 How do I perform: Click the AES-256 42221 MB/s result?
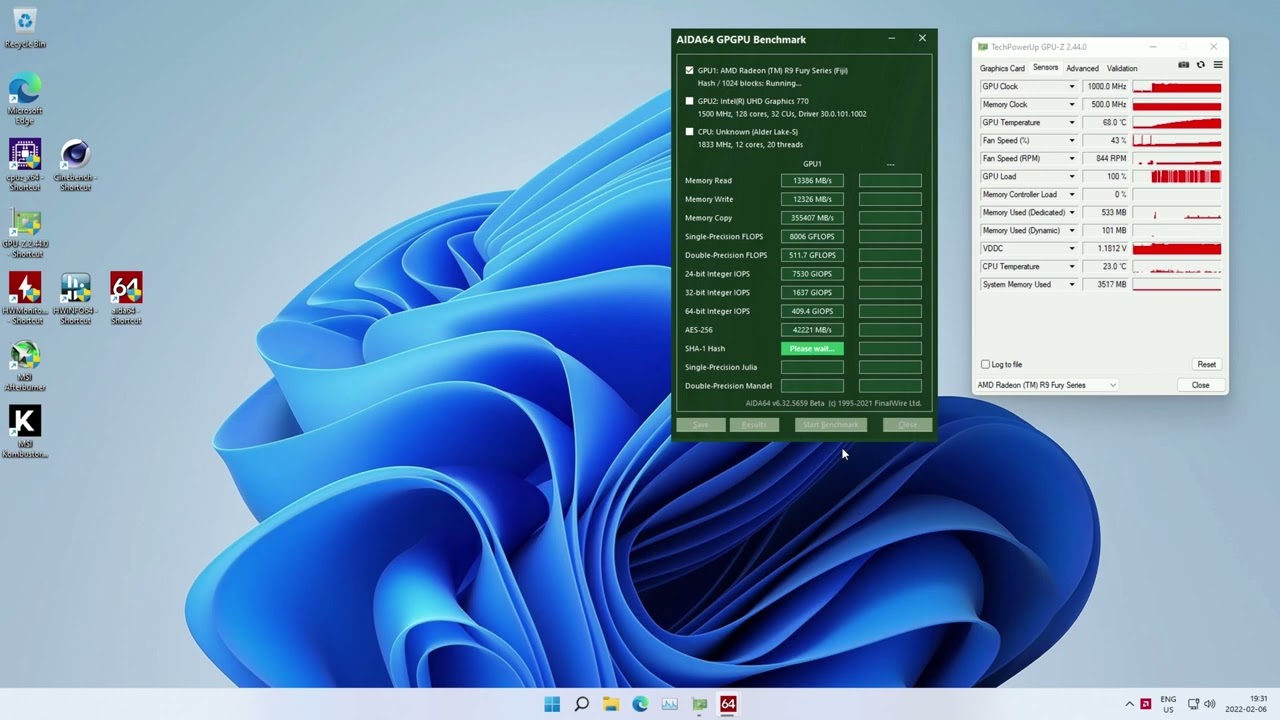pos(812,330)
